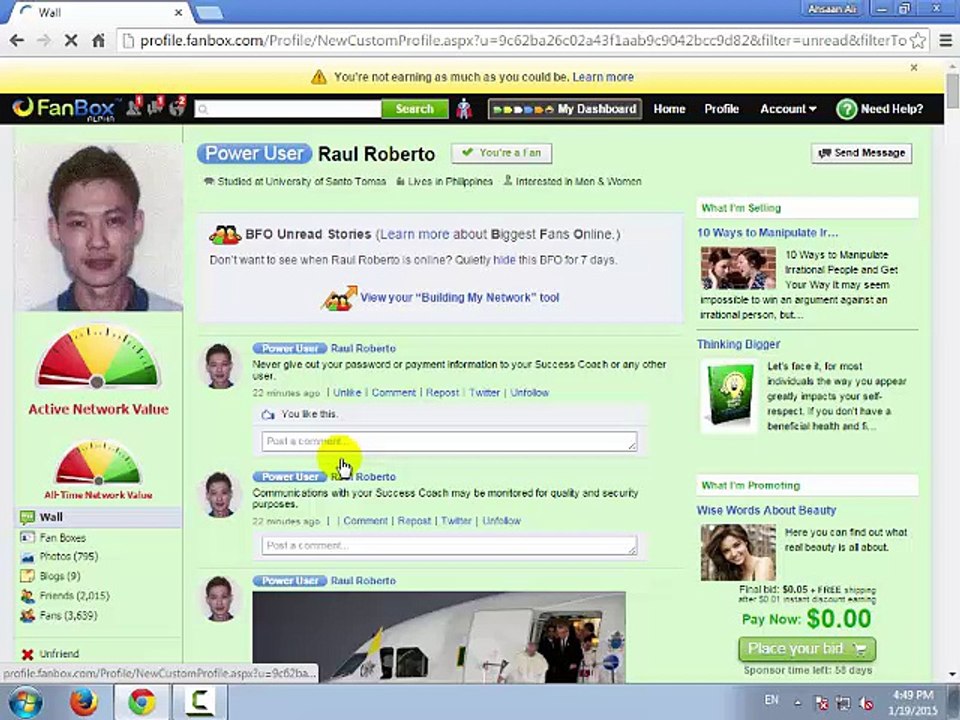The height and width of the screenshot is (720, 960).
Task: Click the browser back arrow
Action: [x=17, y=40]
